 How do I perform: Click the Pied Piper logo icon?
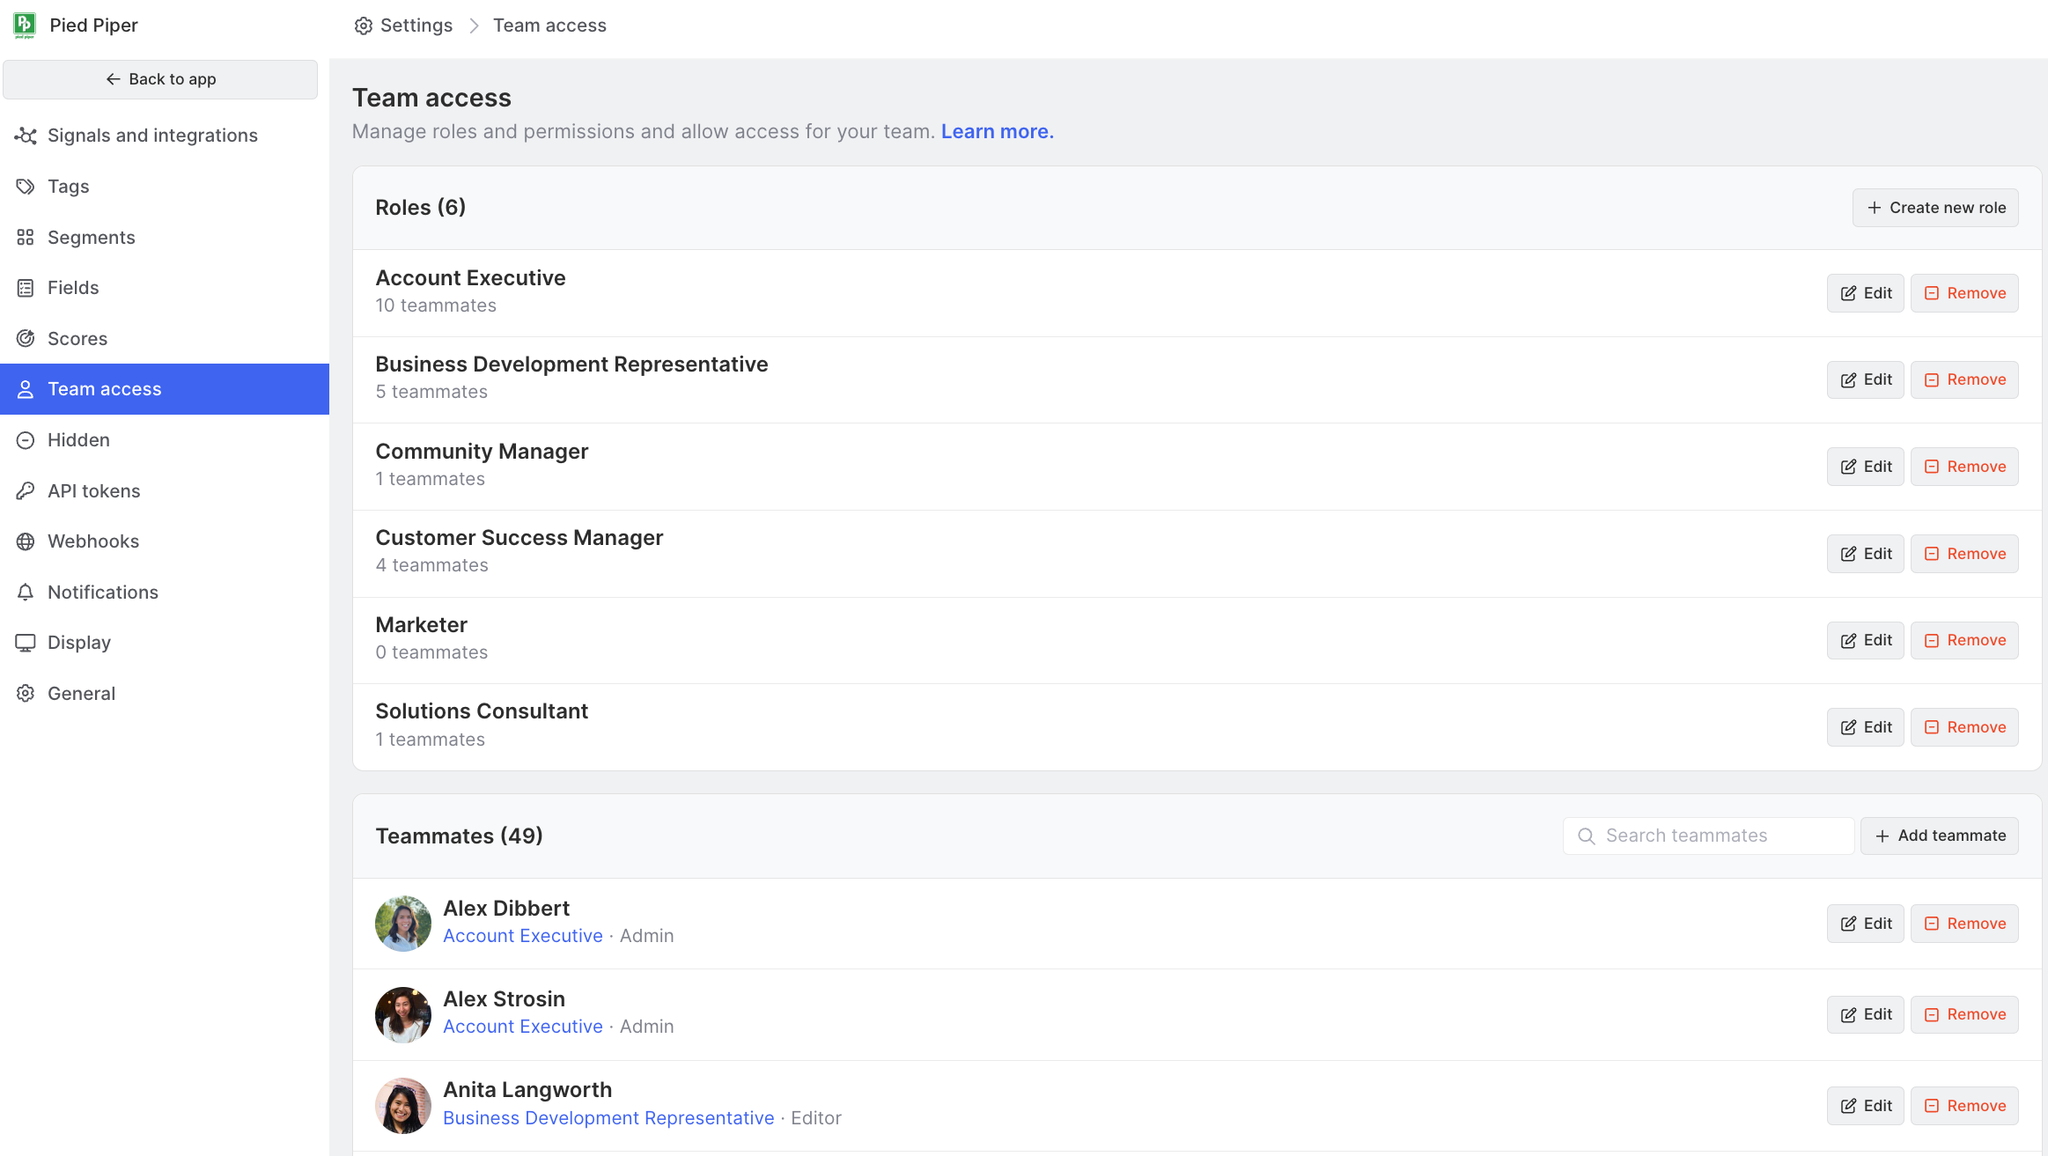[24, 25]
